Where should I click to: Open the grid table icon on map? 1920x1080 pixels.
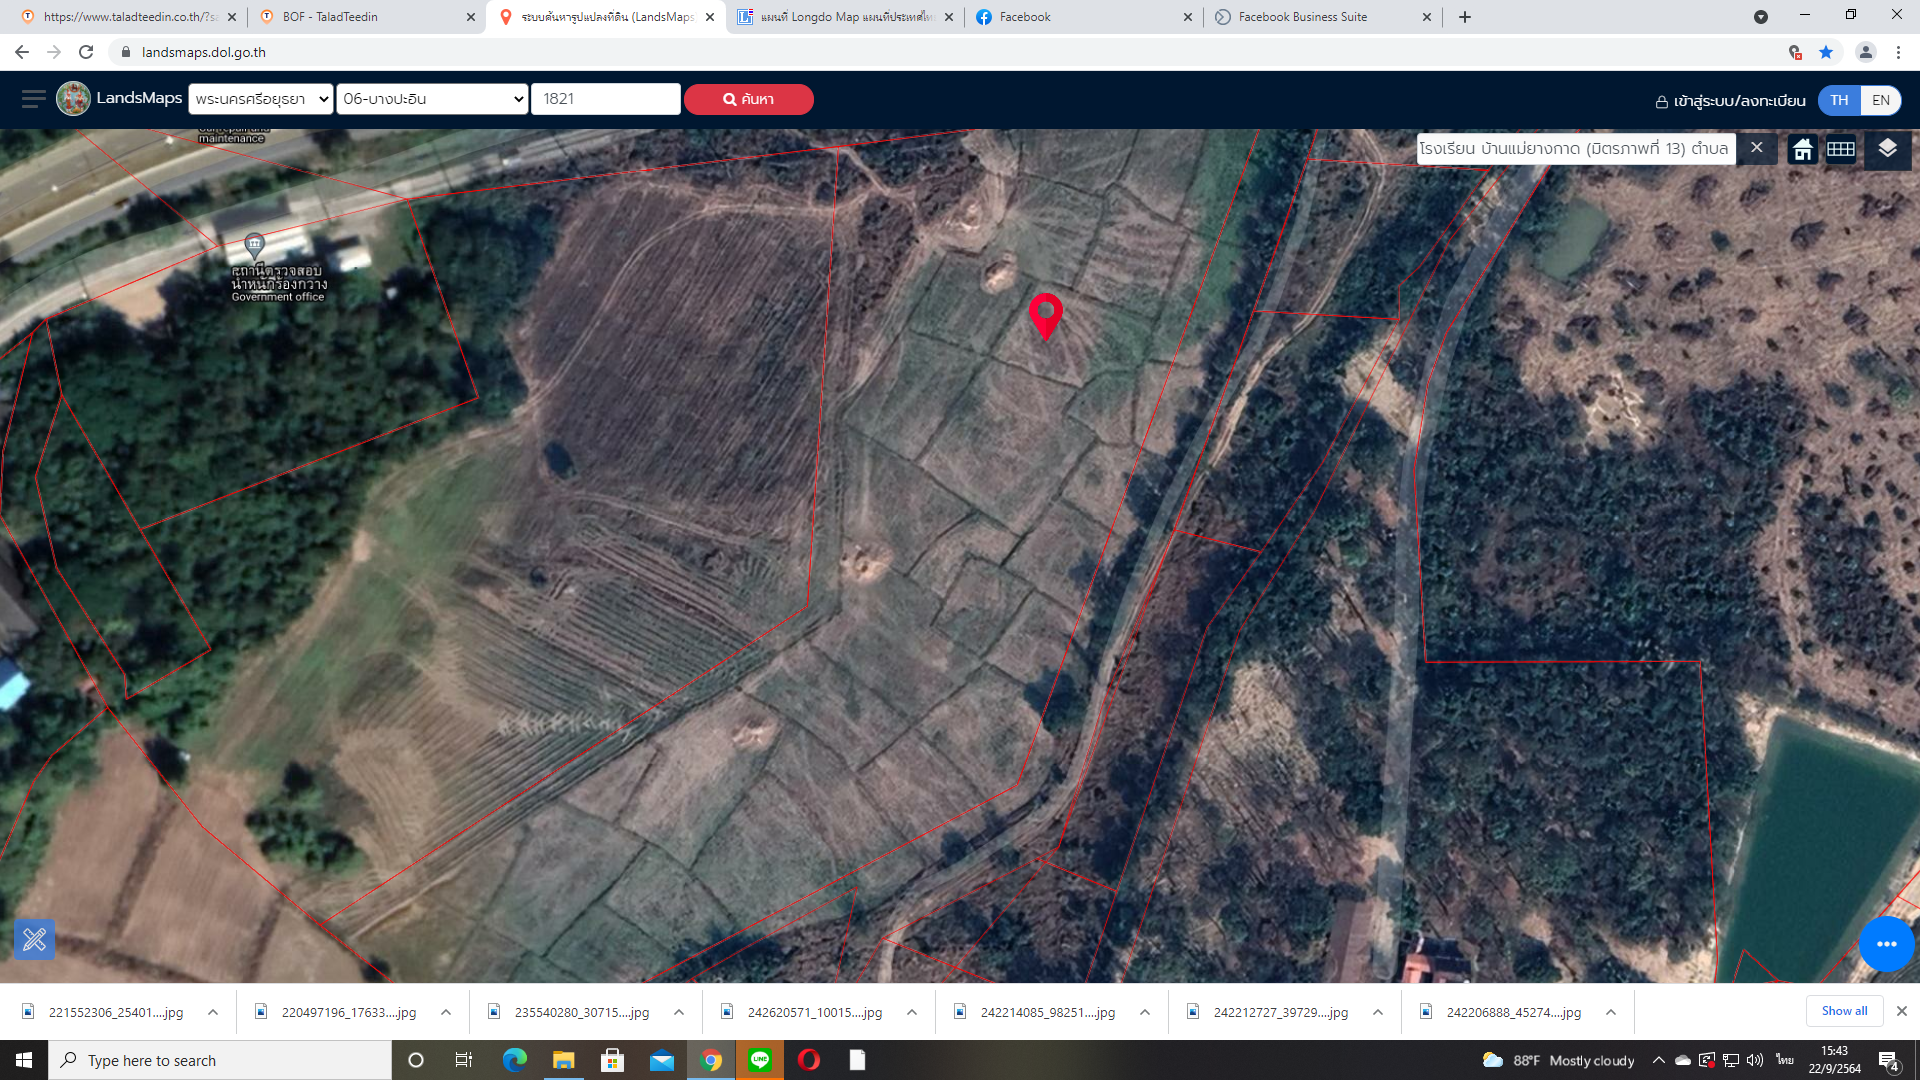[x=1841, y=150]
